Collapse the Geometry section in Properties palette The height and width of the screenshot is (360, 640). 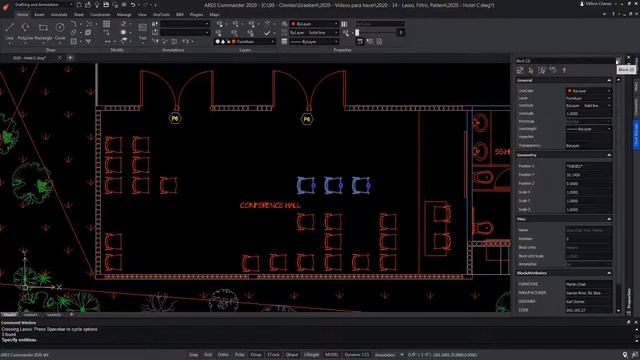(x=609, y=155)
